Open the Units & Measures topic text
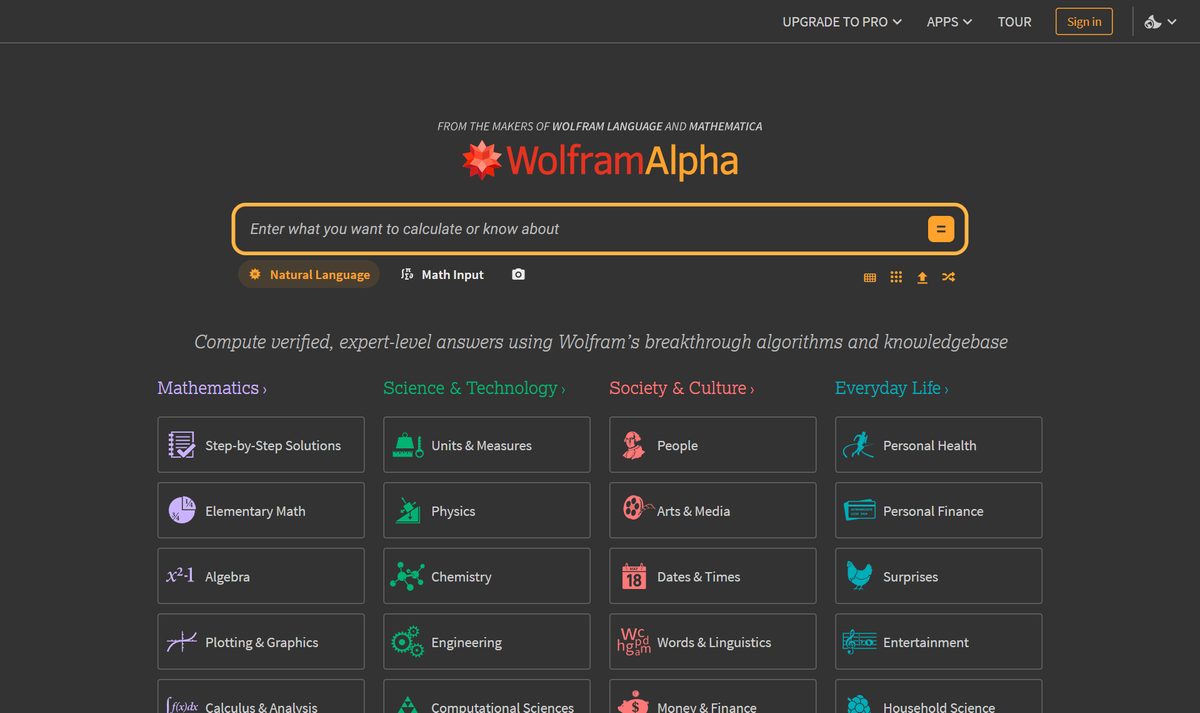This screenshot has width=1200, height=713. (x=481, y=446)
